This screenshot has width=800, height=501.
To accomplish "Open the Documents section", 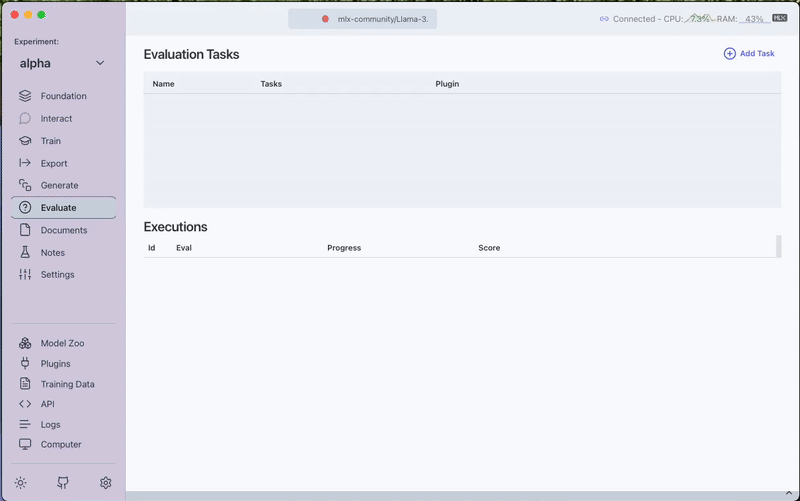I will [63, 230].
